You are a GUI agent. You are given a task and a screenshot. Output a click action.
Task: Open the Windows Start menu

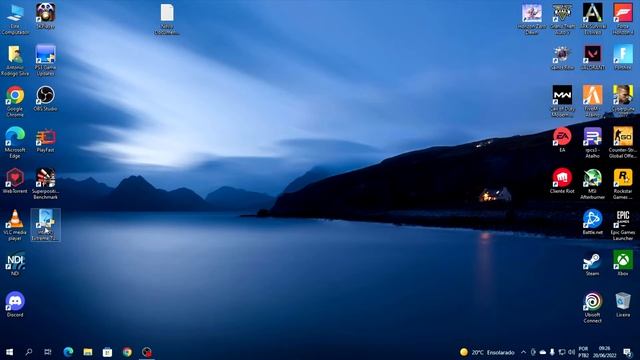(x=10, y=352)
